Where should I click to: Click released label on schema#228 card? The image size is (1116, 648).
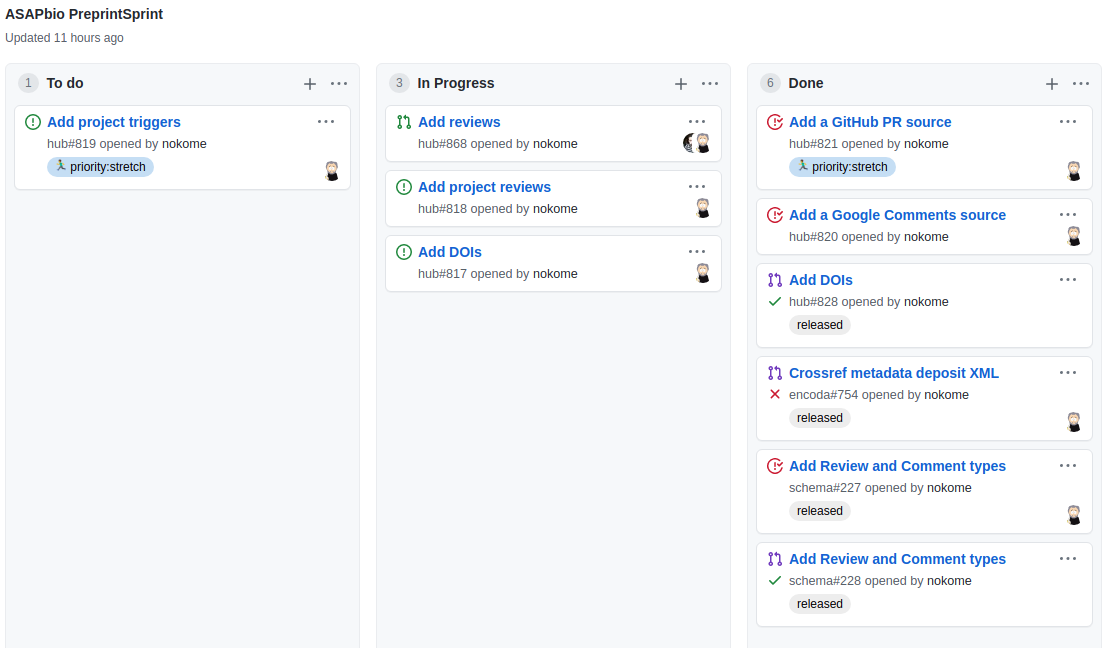pos(820,604)
